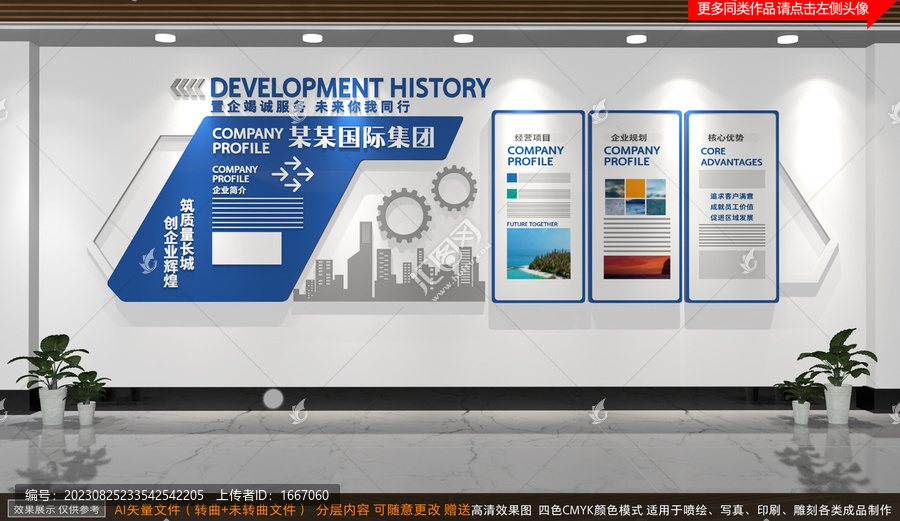Select the 企业简介 label
The image size is (900, 521).
coord(229,190)
